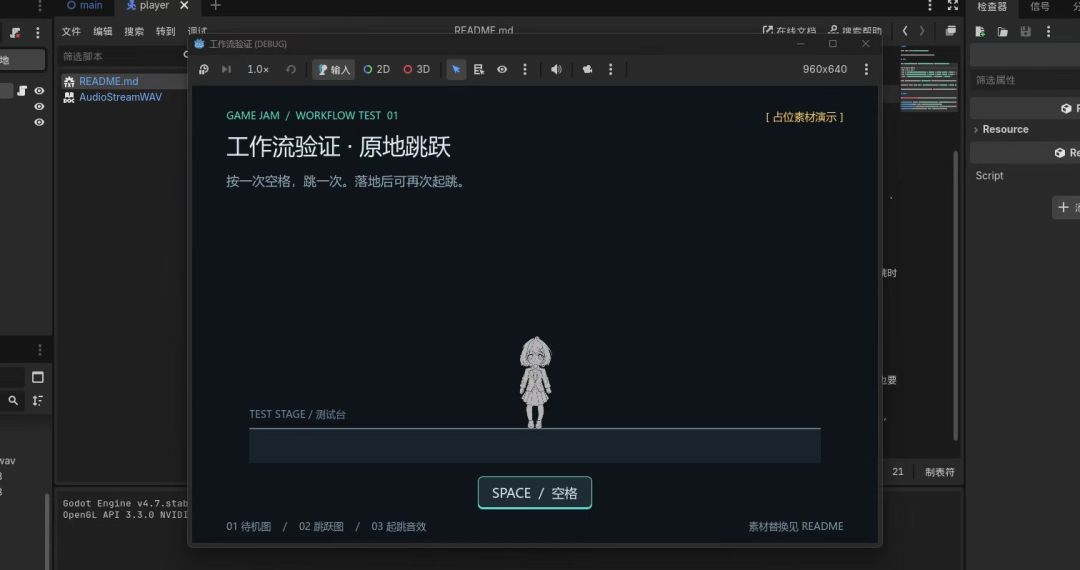Click the character sprite on the test stage
Image resolution: width=1080 pixels, height=570 pixels.
coord(535,382)
